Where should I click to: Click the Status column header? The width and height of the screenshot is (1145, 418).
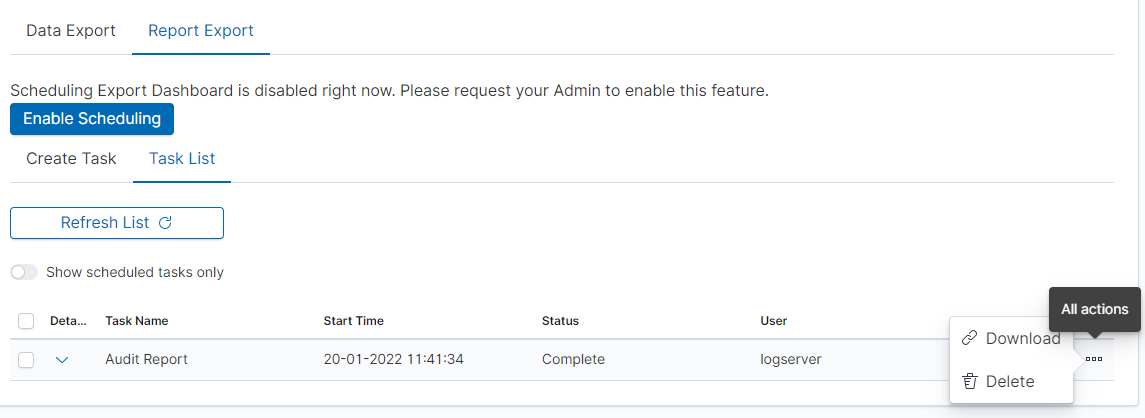(x=560, y=321)
